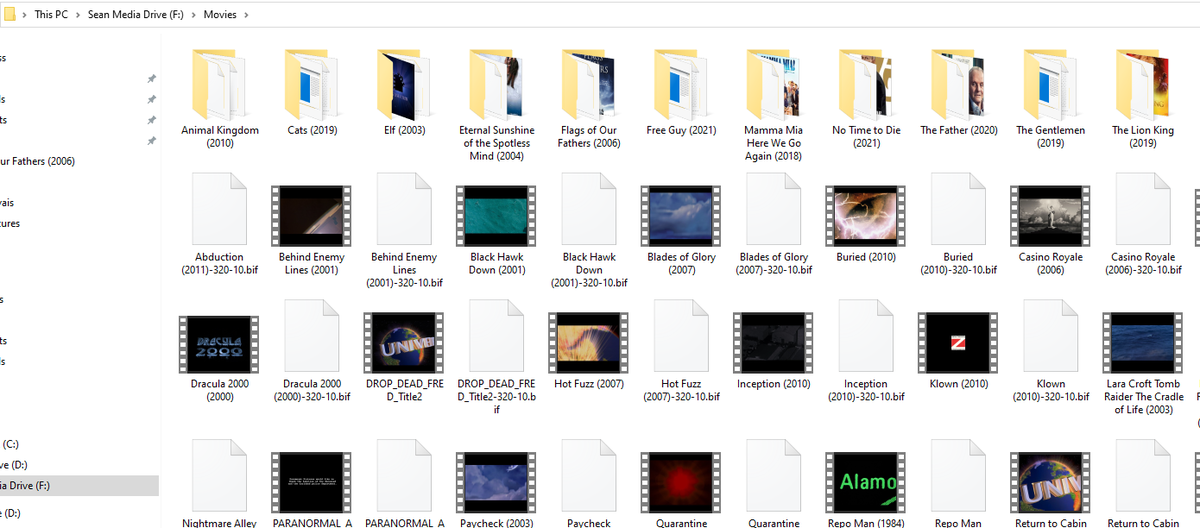The image size is (1200, 528).
Task: Expand the chevron after This PC breadcrumb
Action: 79,15
